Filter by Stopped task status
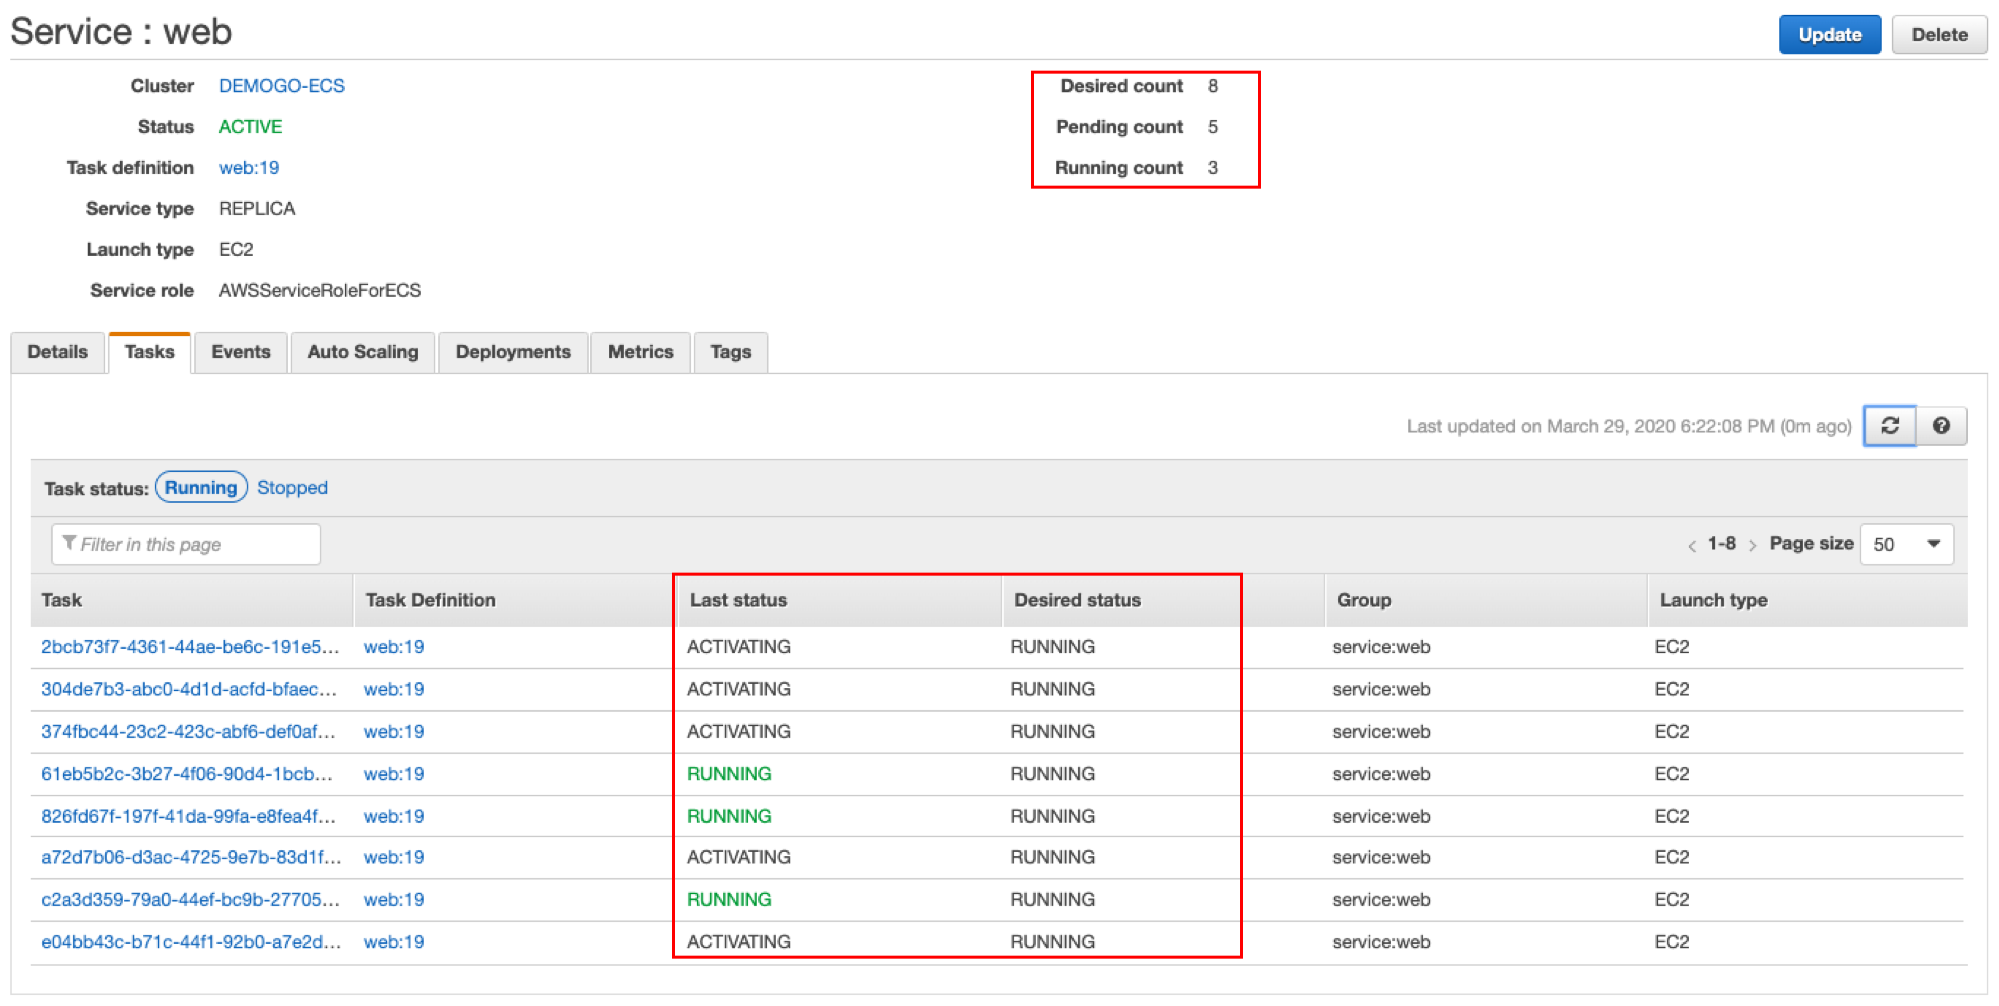Screen dimensions: 1999x1006 point(292,488)
